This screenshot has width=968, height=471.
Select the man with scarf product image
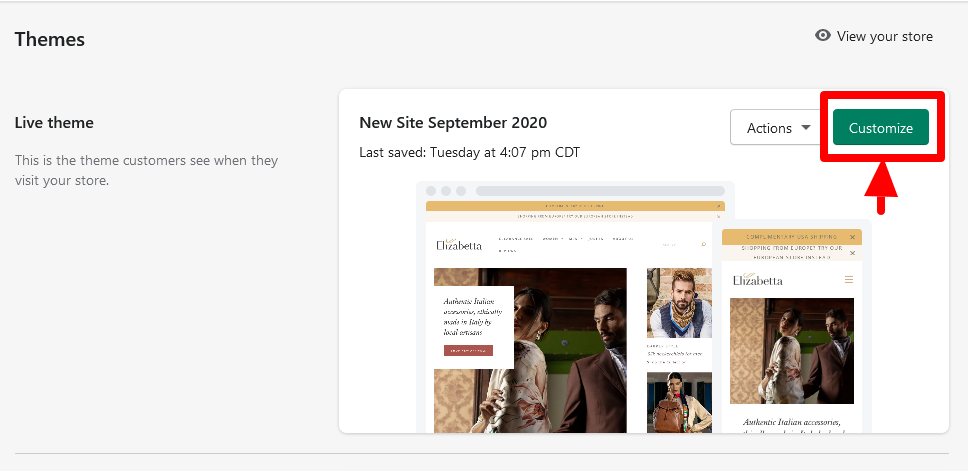(679, 302)
